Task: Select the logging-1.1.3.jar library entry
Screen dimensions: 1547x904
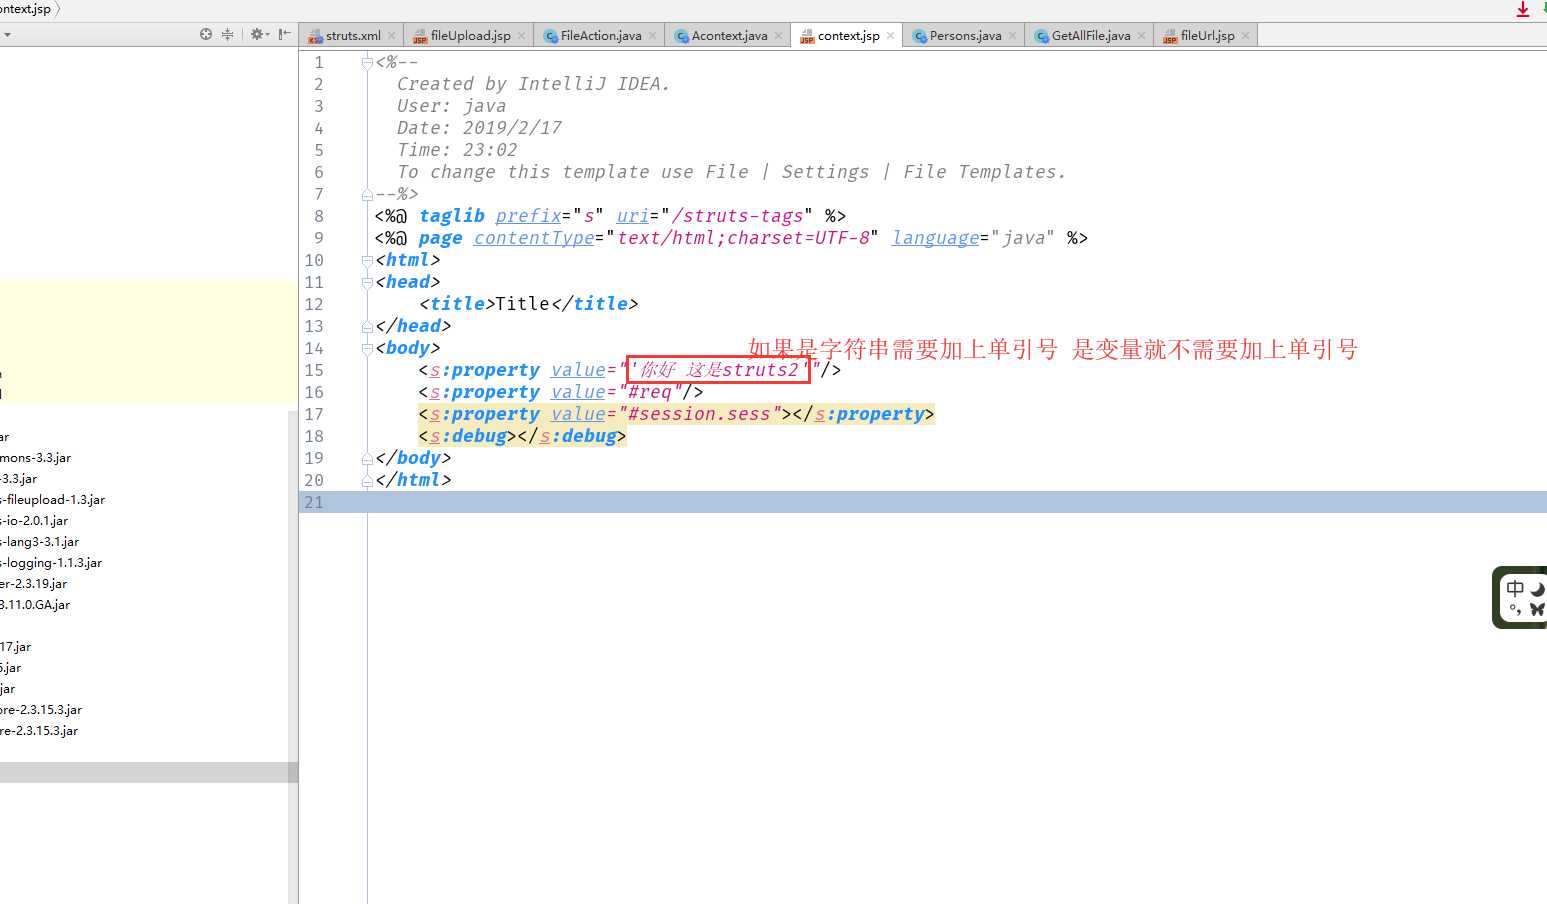Action: (x=51, y=563)
